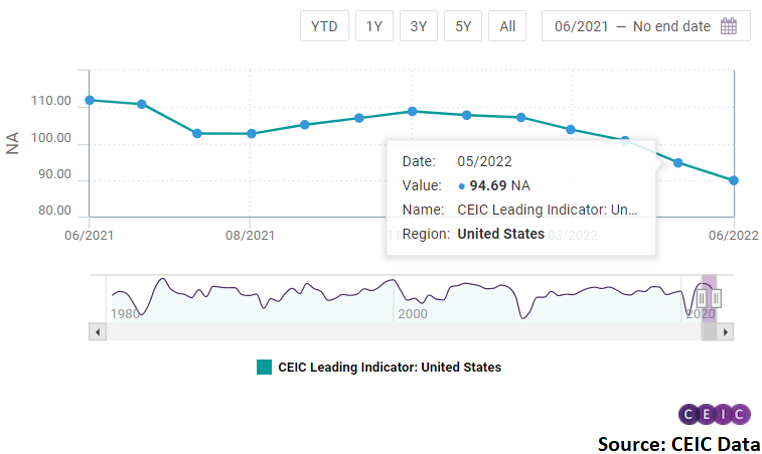Choose the 5Y time range

[462, 27]
